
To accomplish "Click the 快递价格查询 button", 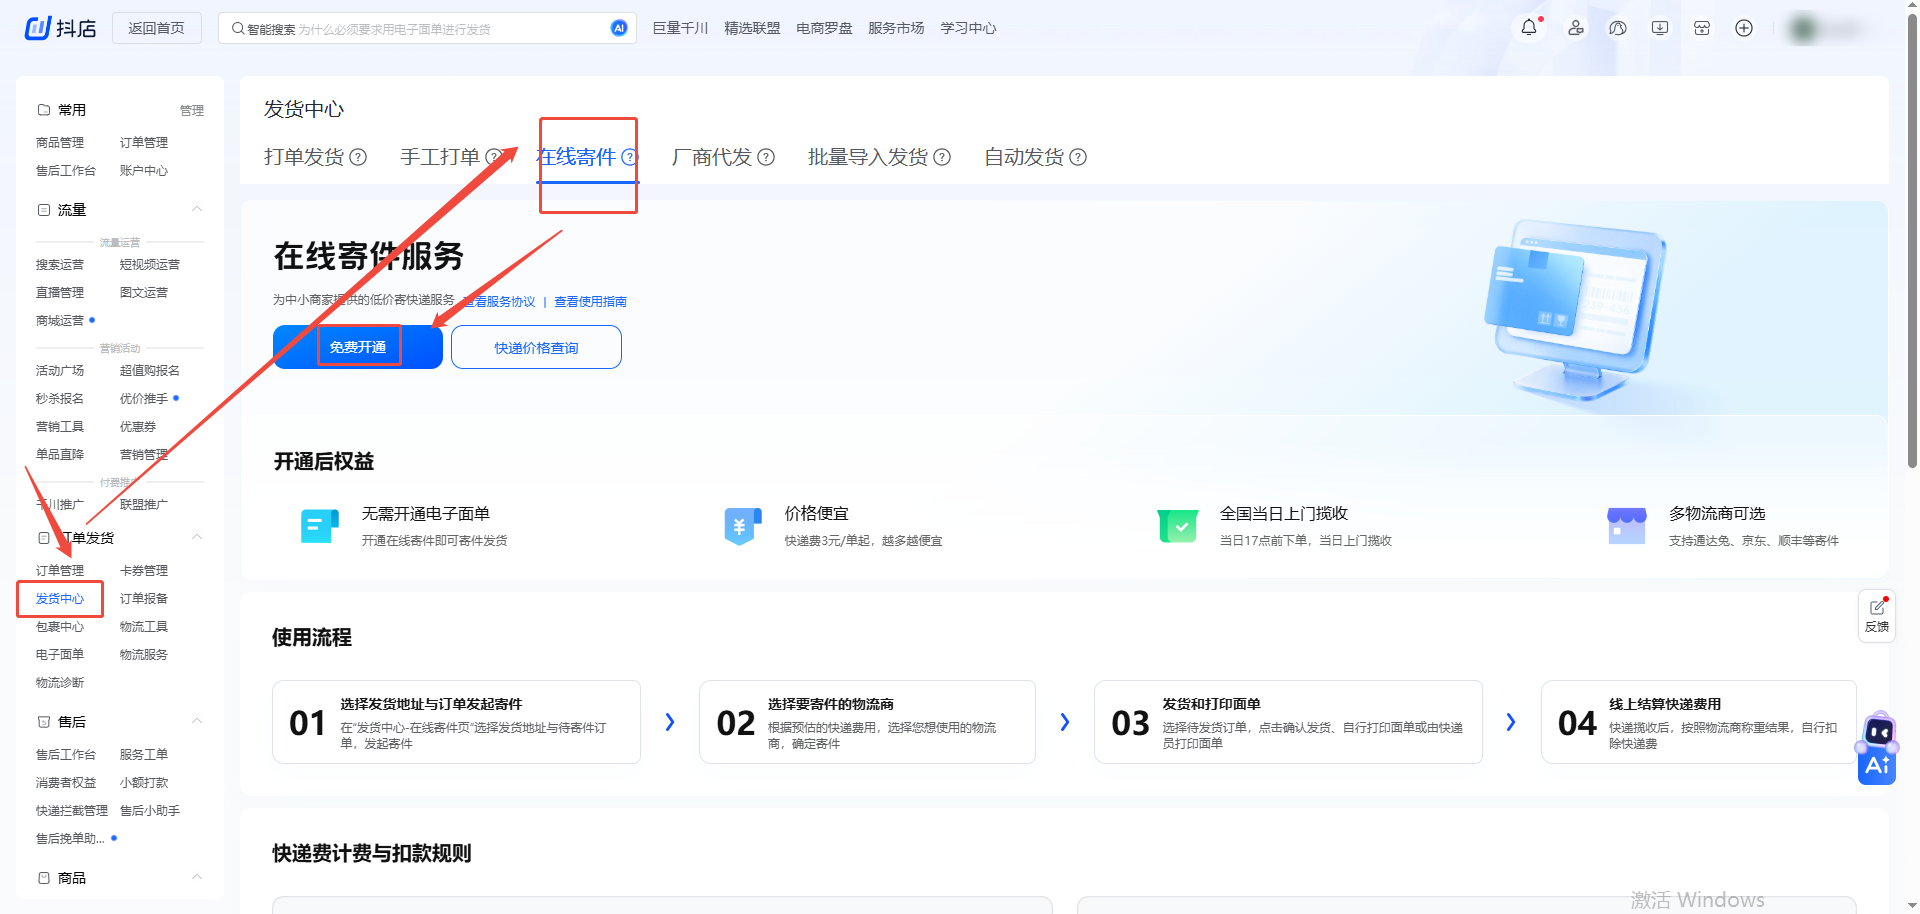I will pyautogui.click(x=536, y=347).
